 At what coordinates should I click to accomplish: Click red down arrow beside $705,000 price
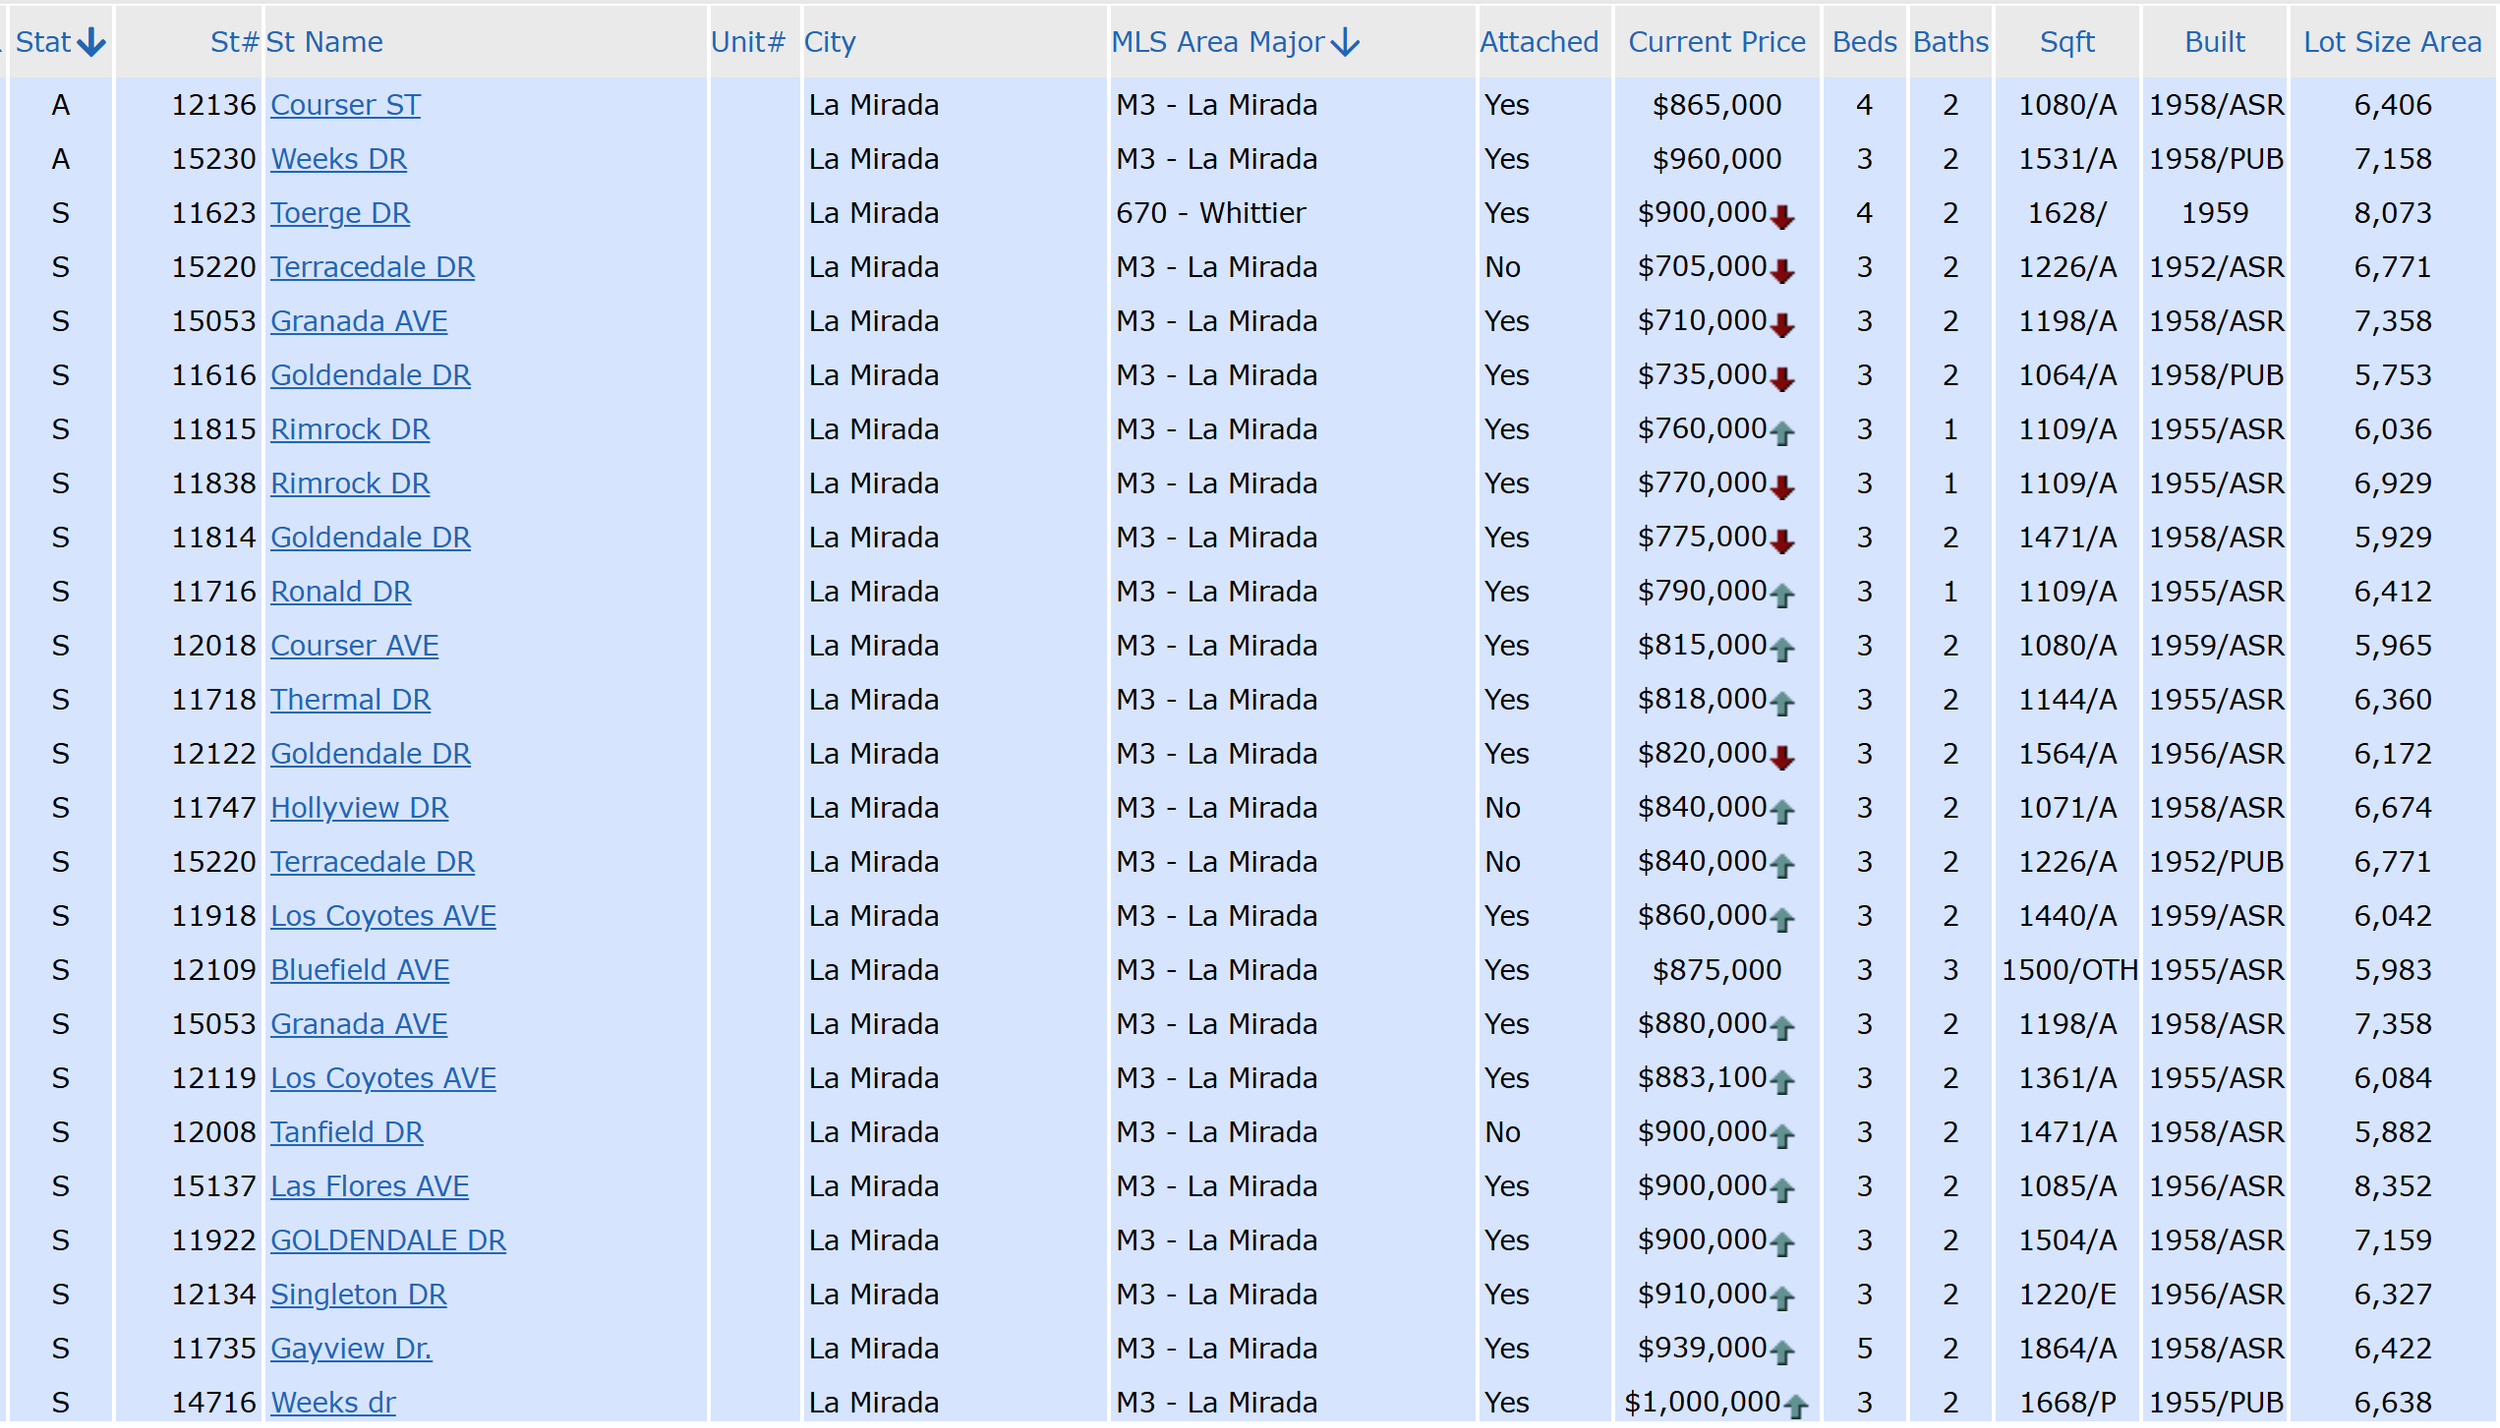(1782, 271)
